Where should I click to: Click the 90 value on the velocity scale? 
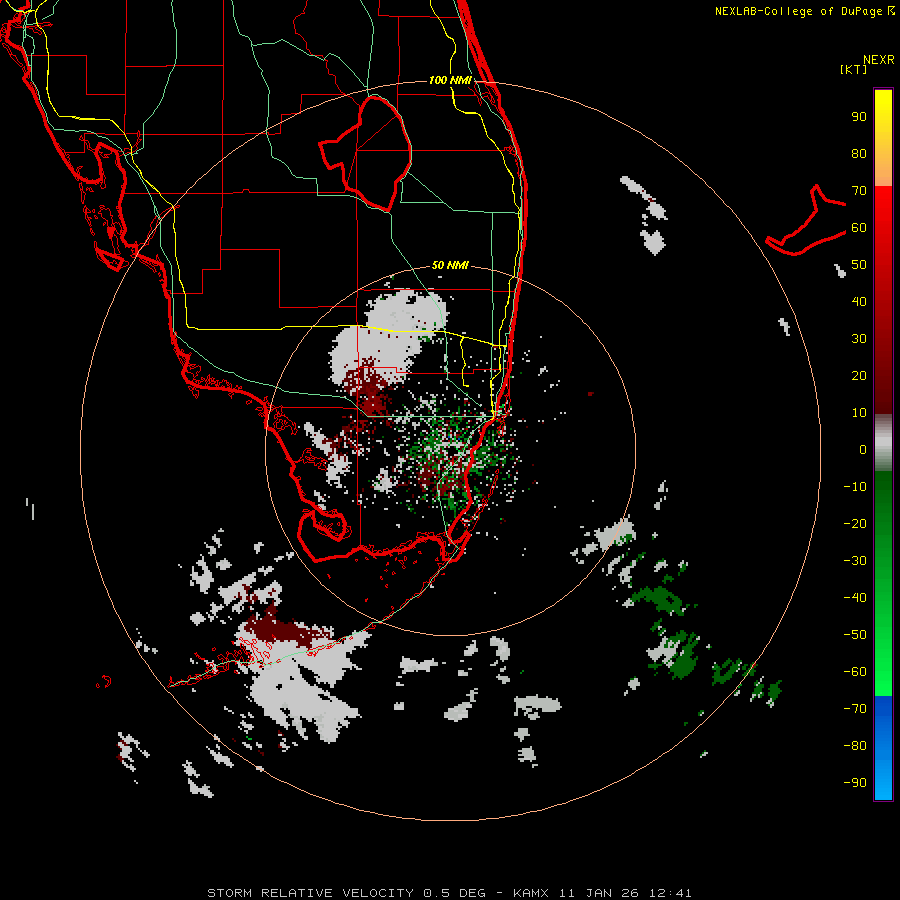pos(859,117)
